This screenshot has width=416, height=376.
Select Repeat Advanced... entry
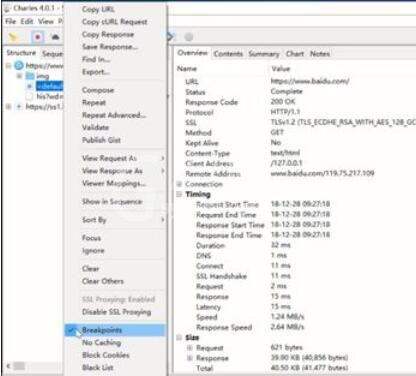pyautogui.click(x=114, y=115)
